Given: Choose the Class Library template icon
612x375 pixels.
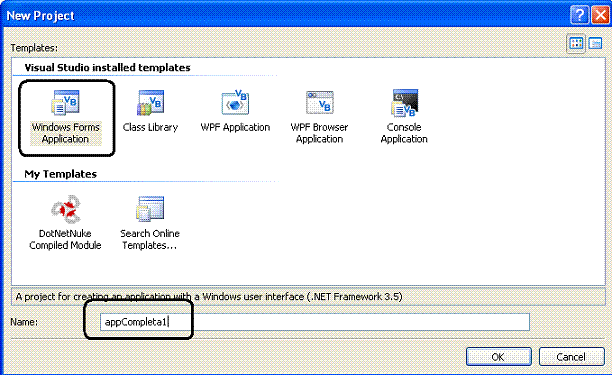Looking at the screenshot, I should click(150, 103).
